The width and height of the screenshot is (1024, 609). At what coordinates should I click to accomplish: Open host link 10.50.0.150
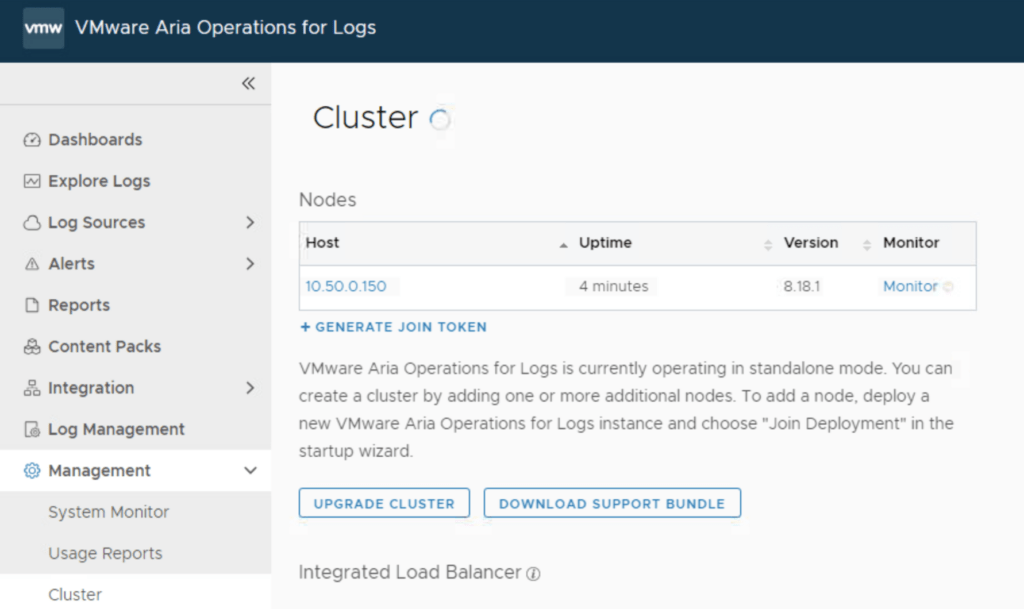346,287
